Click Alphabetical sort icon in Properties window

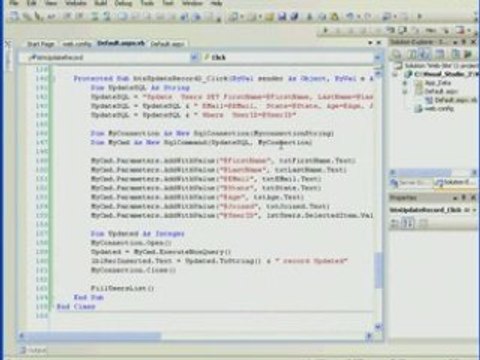pyautogui.click(x=408, y=224)
